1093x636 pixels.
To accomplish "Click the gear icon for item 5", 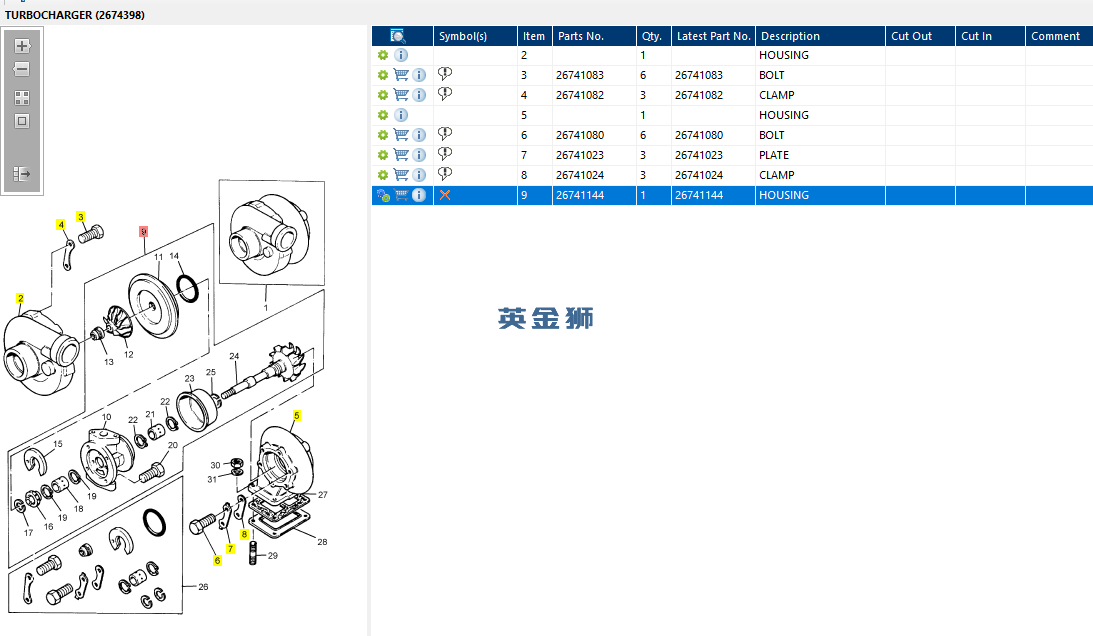I will pos(383,115).
